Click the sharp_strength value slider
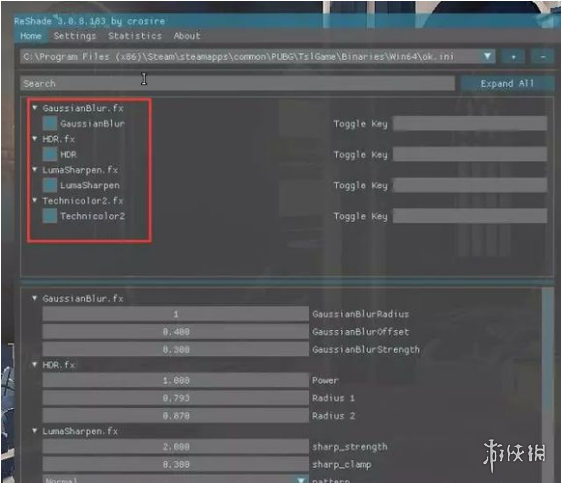 coord(175,447)
